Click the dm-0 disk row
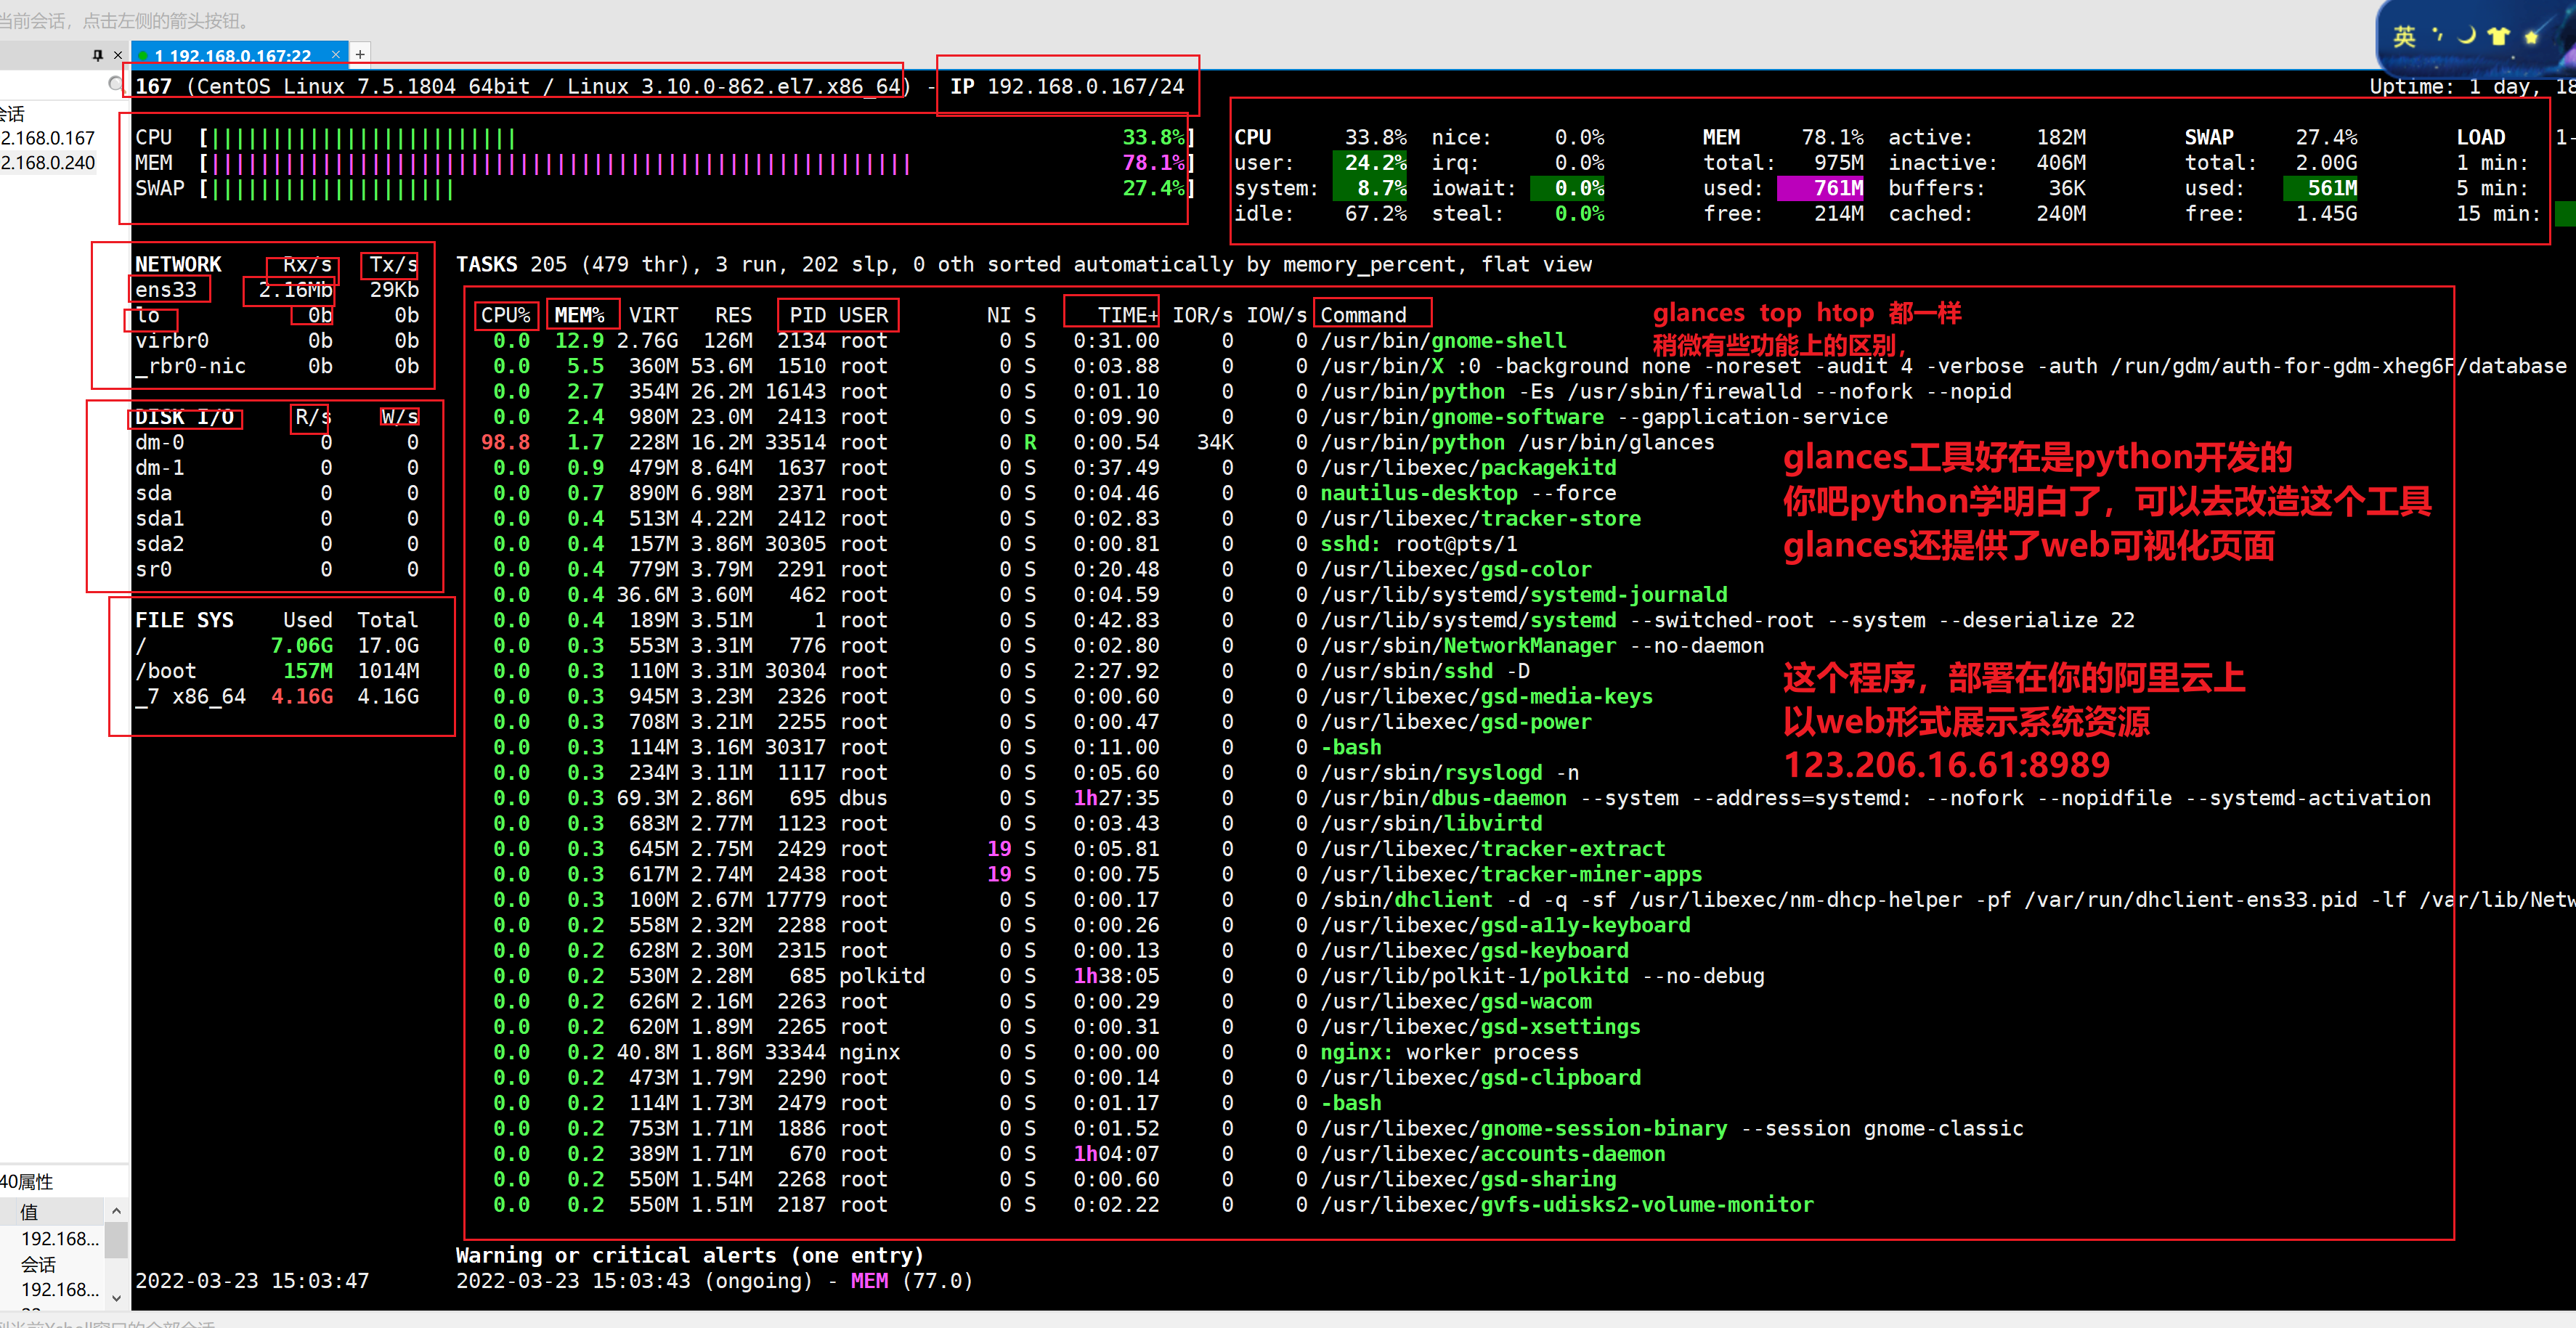2576x1328 pixels. pos(277,442)
